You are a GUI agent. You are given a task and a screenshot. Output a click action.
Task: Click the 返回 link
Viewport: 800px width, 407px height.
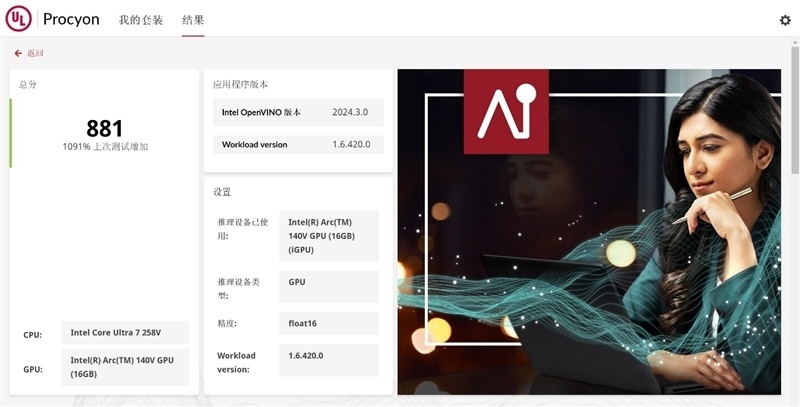coord(35,53)
